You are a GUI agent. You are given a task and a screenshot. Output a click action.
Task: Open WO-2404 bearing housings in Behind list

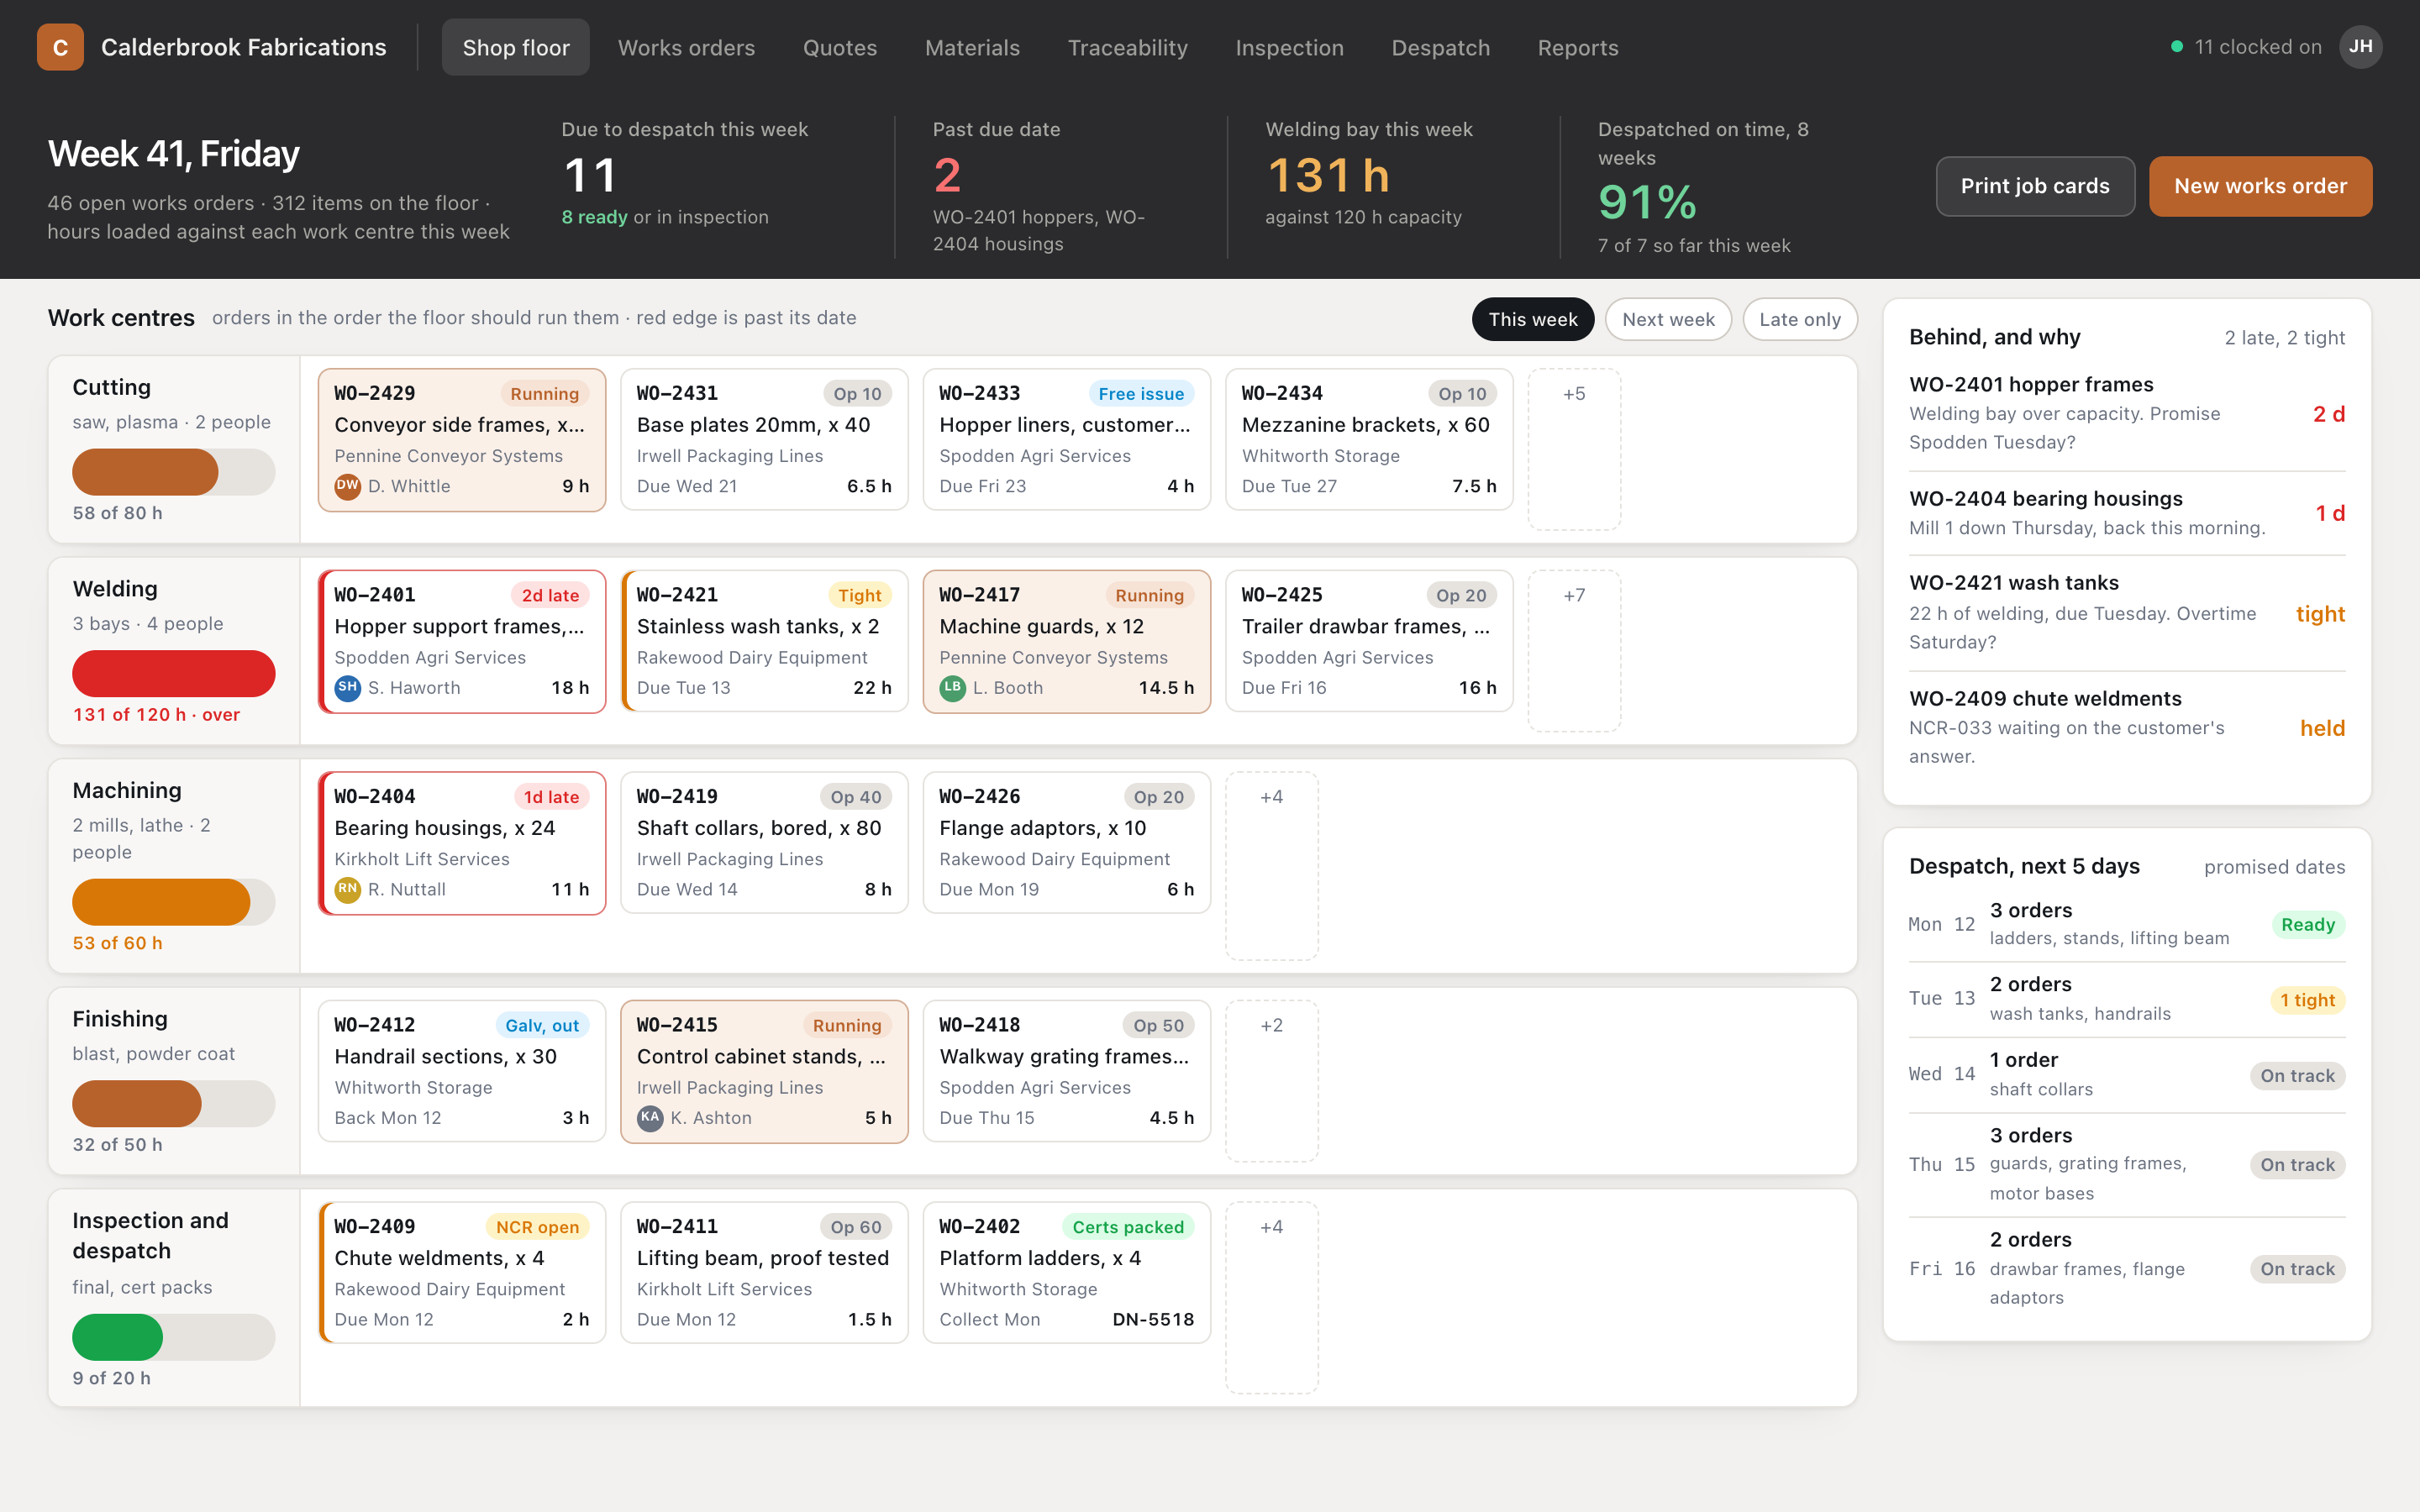2127,513
